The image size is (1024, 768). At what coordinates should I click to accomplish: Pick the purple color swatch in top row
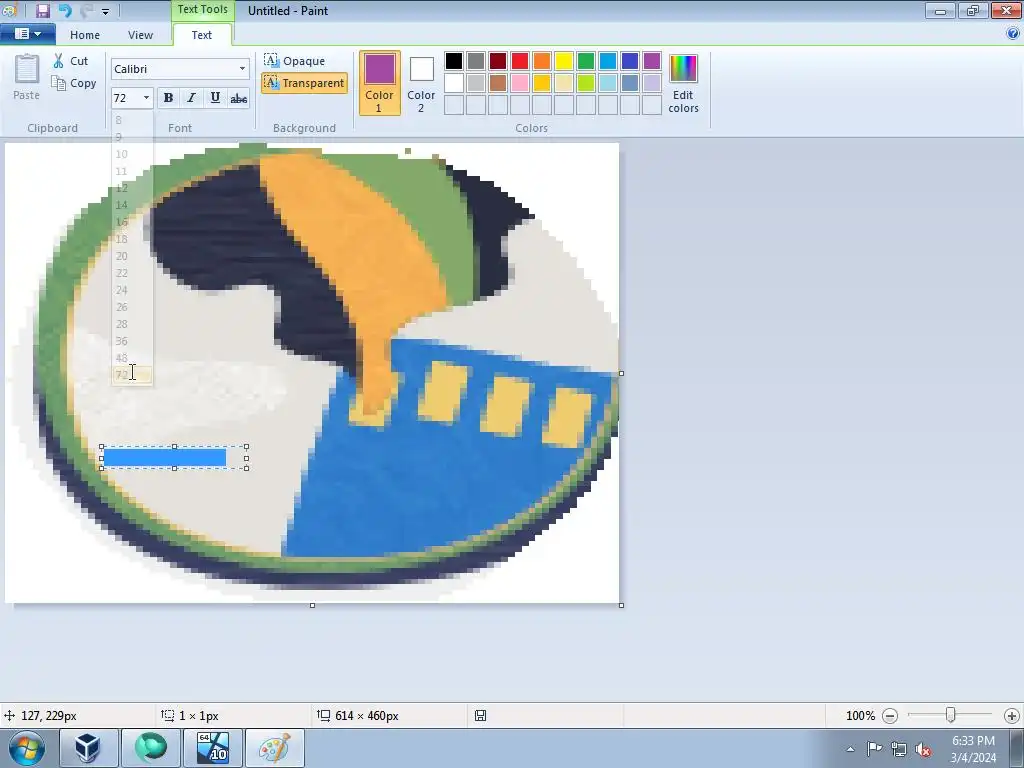[x=652, y=61]
